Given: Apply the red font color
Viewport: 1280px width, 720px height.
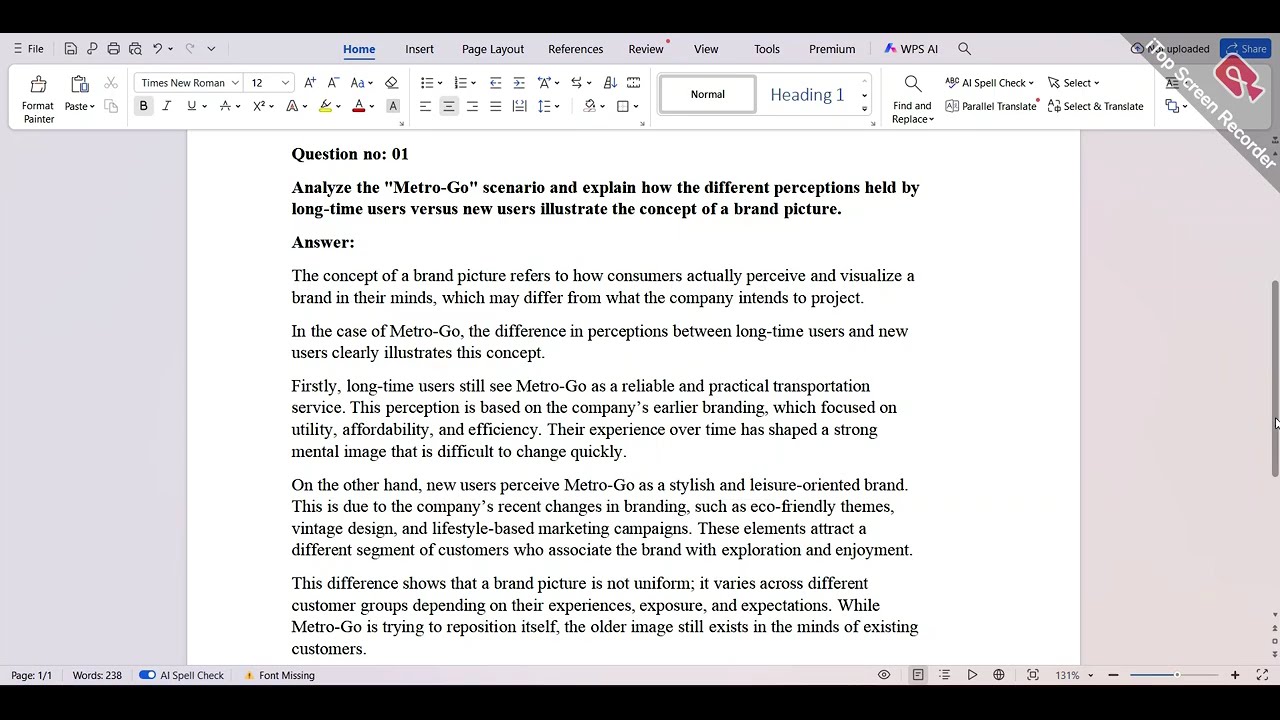Looking at the screenshot, I should tap(358, 106).
